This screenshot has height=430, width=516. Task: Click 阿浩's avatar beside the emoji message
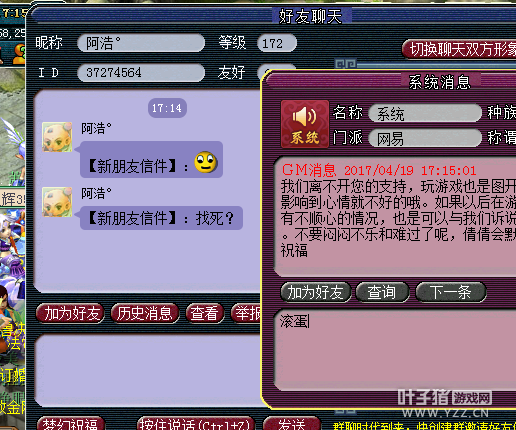pos(57,137)
